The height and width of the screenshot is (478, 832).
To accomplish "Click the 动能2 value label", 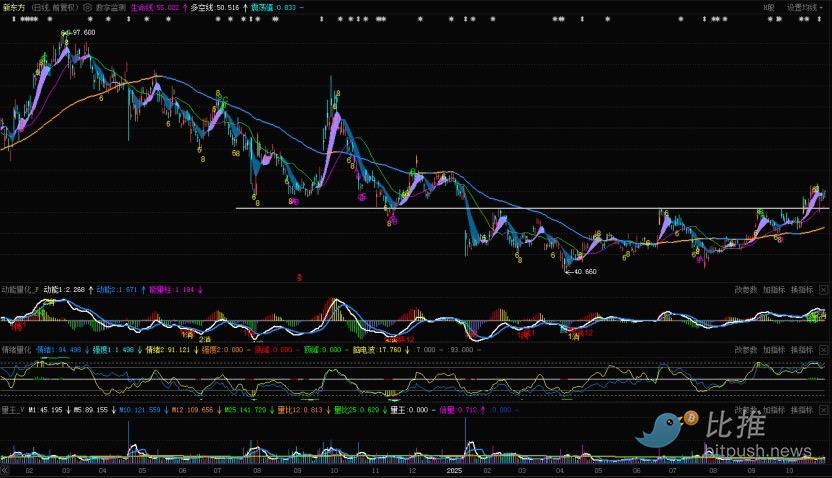I will coord(117,290).
